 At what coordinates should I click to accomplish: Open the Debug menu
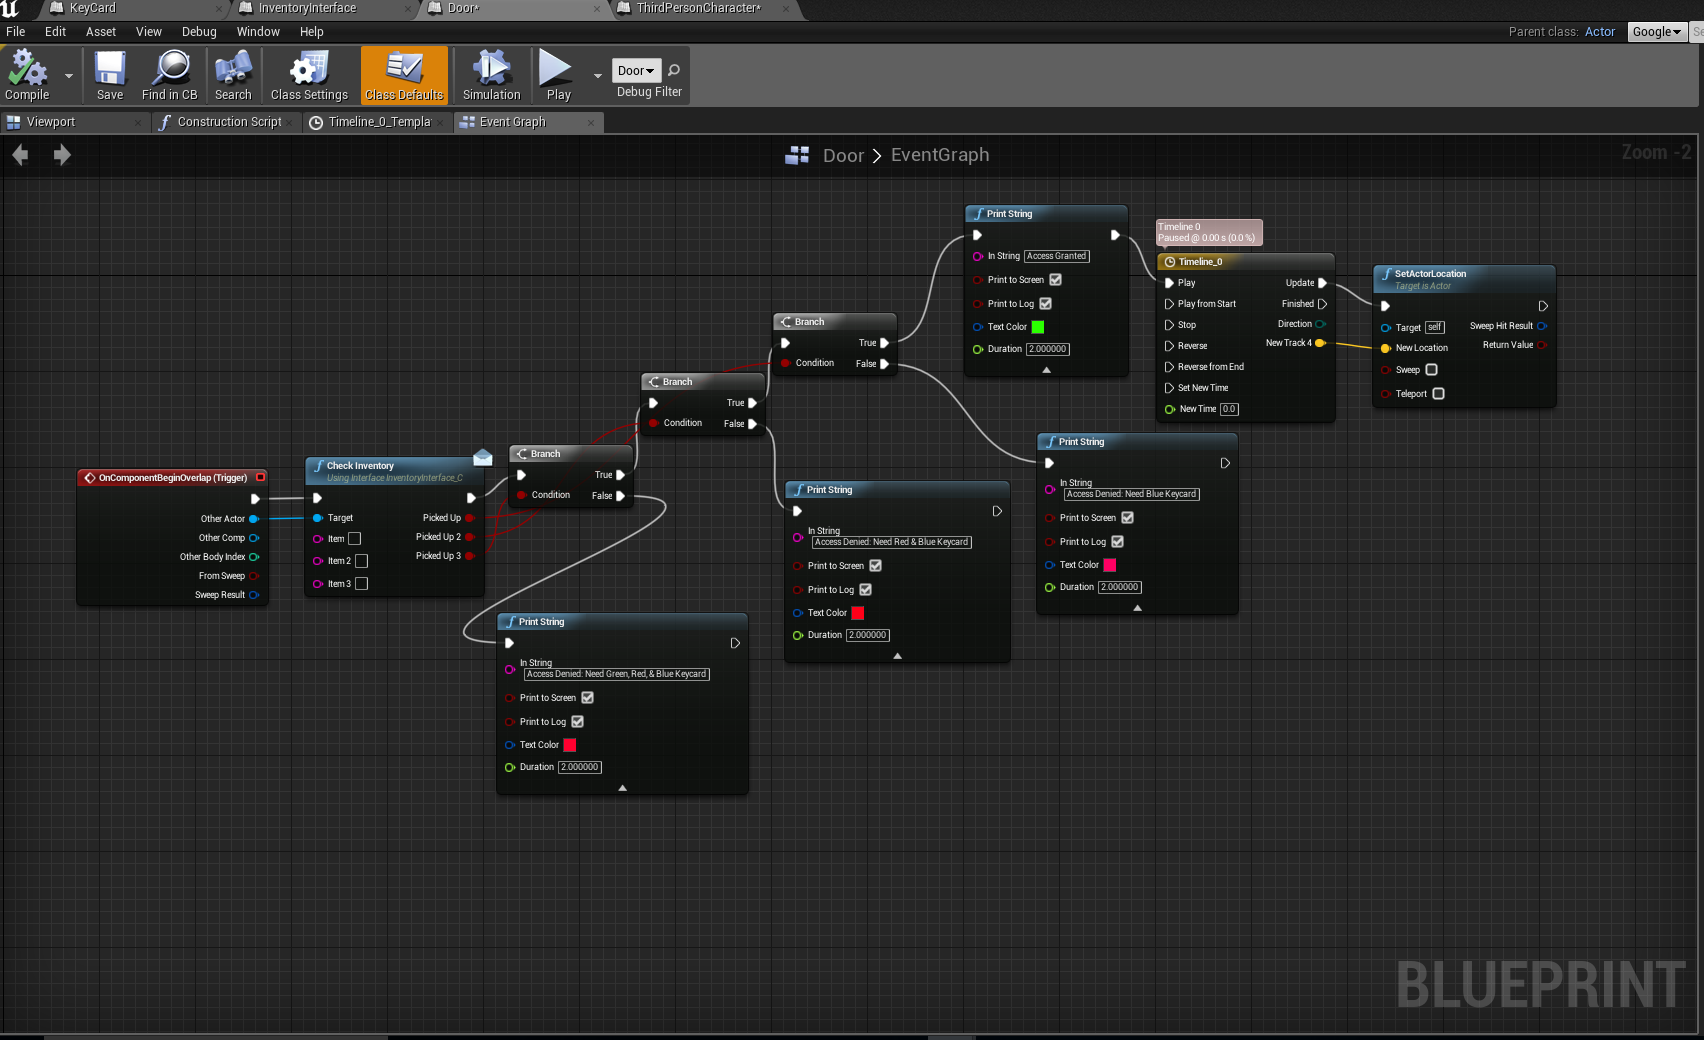point(199,32)
